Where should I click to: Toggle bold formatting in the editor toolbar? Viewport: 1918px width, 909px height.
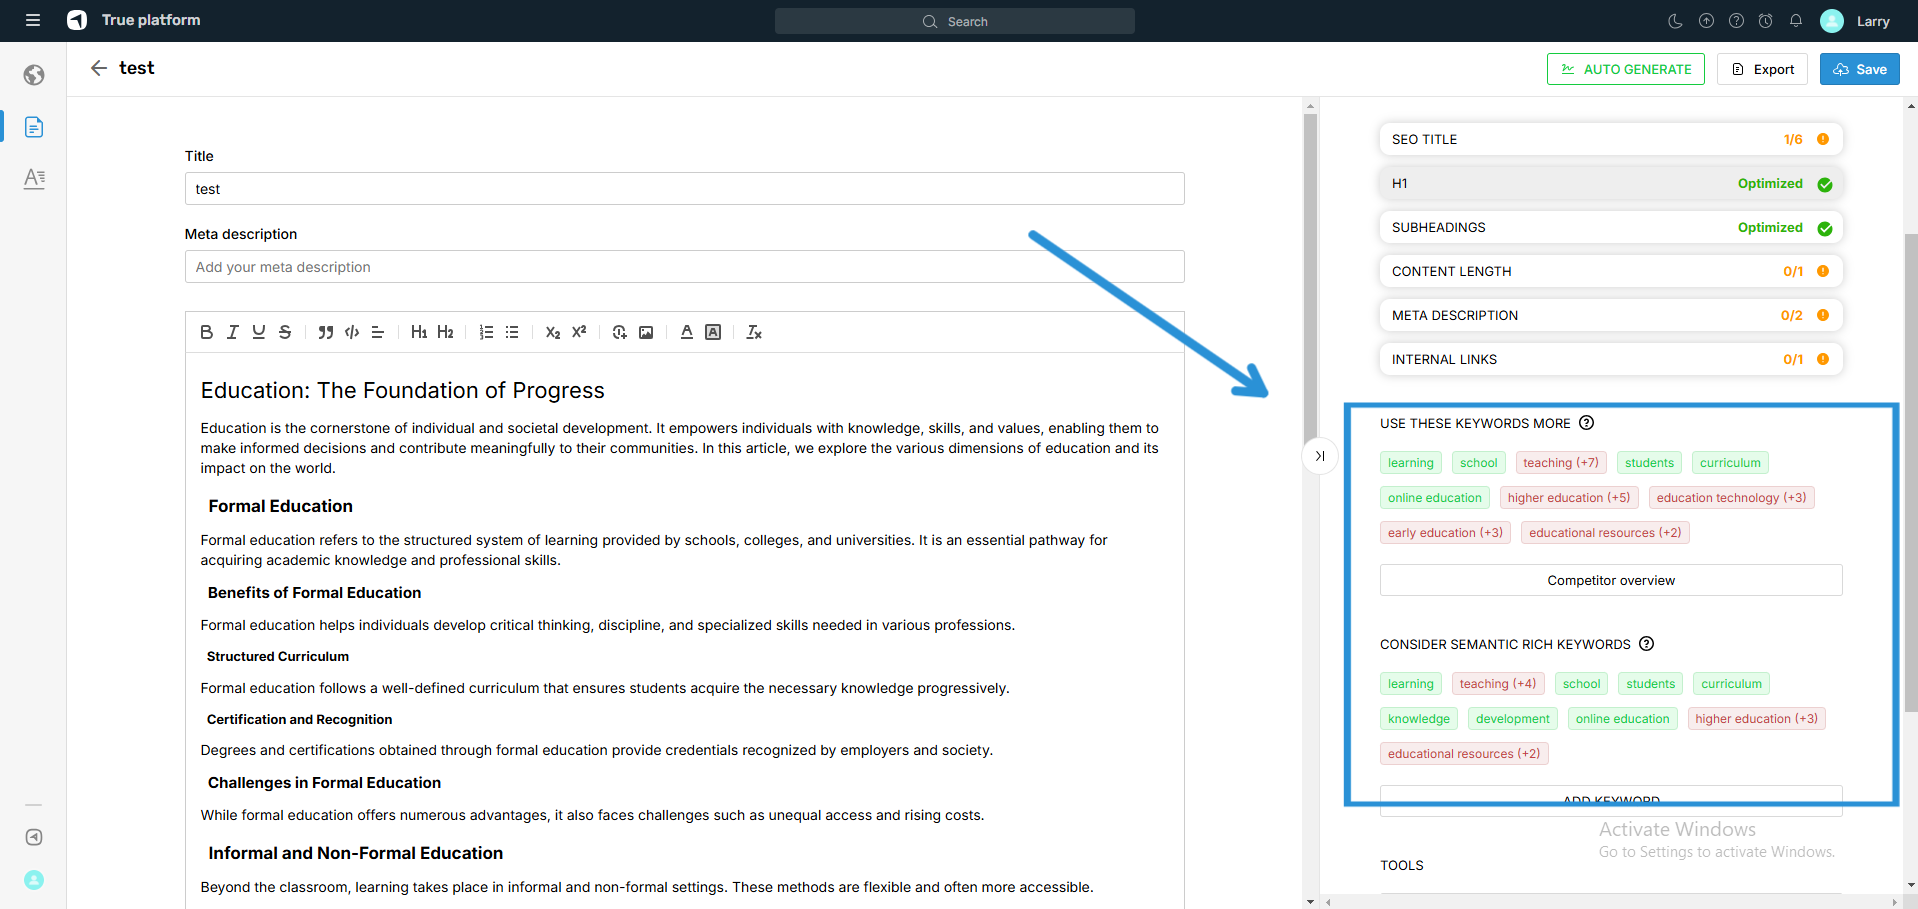click(x=206, y=332)
